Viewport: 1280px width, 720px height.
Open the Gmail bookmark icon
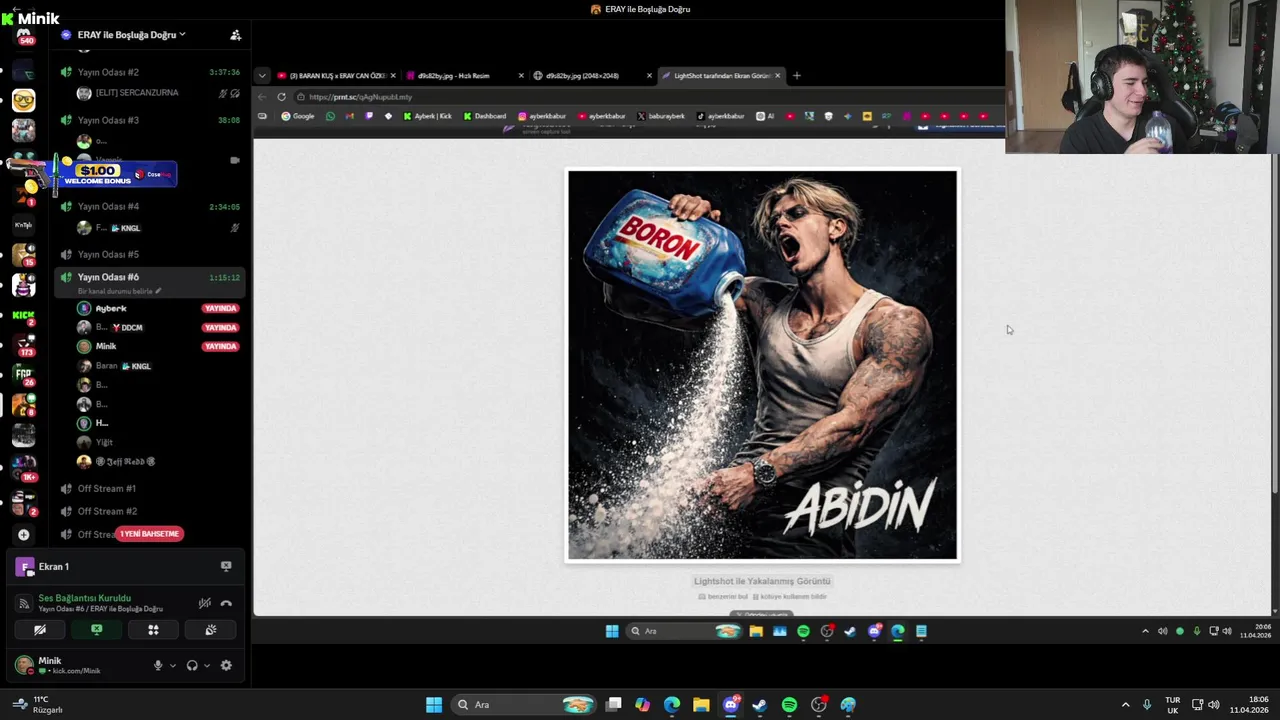(x=349, y=116)
